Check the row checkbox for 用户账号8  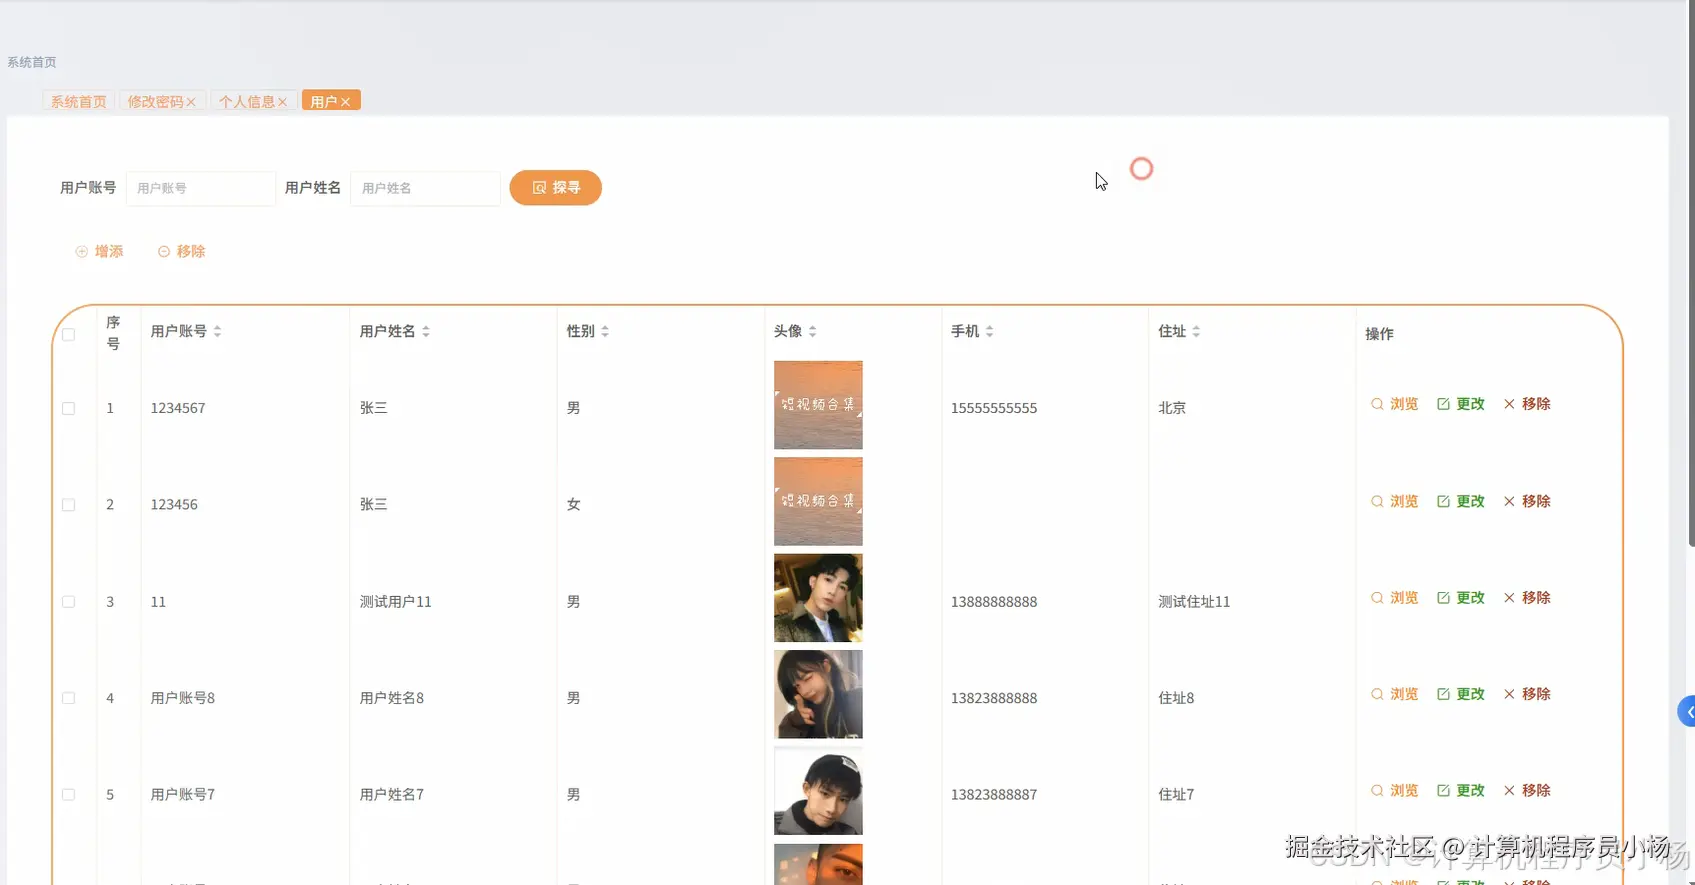pyautogui.click(x=69, y=698)
